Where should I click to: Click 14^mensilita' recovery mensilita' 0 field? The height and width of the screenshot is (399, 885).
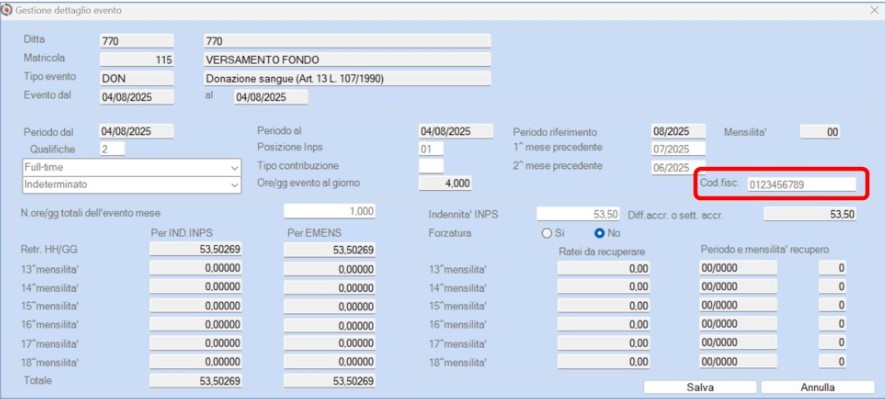[x=833, y=287]
